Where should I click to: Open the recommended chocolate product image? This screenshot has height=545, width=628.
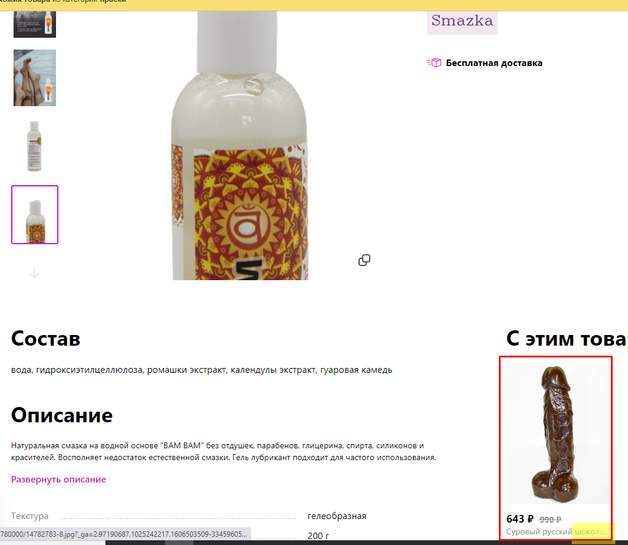[x=557, y=430]
